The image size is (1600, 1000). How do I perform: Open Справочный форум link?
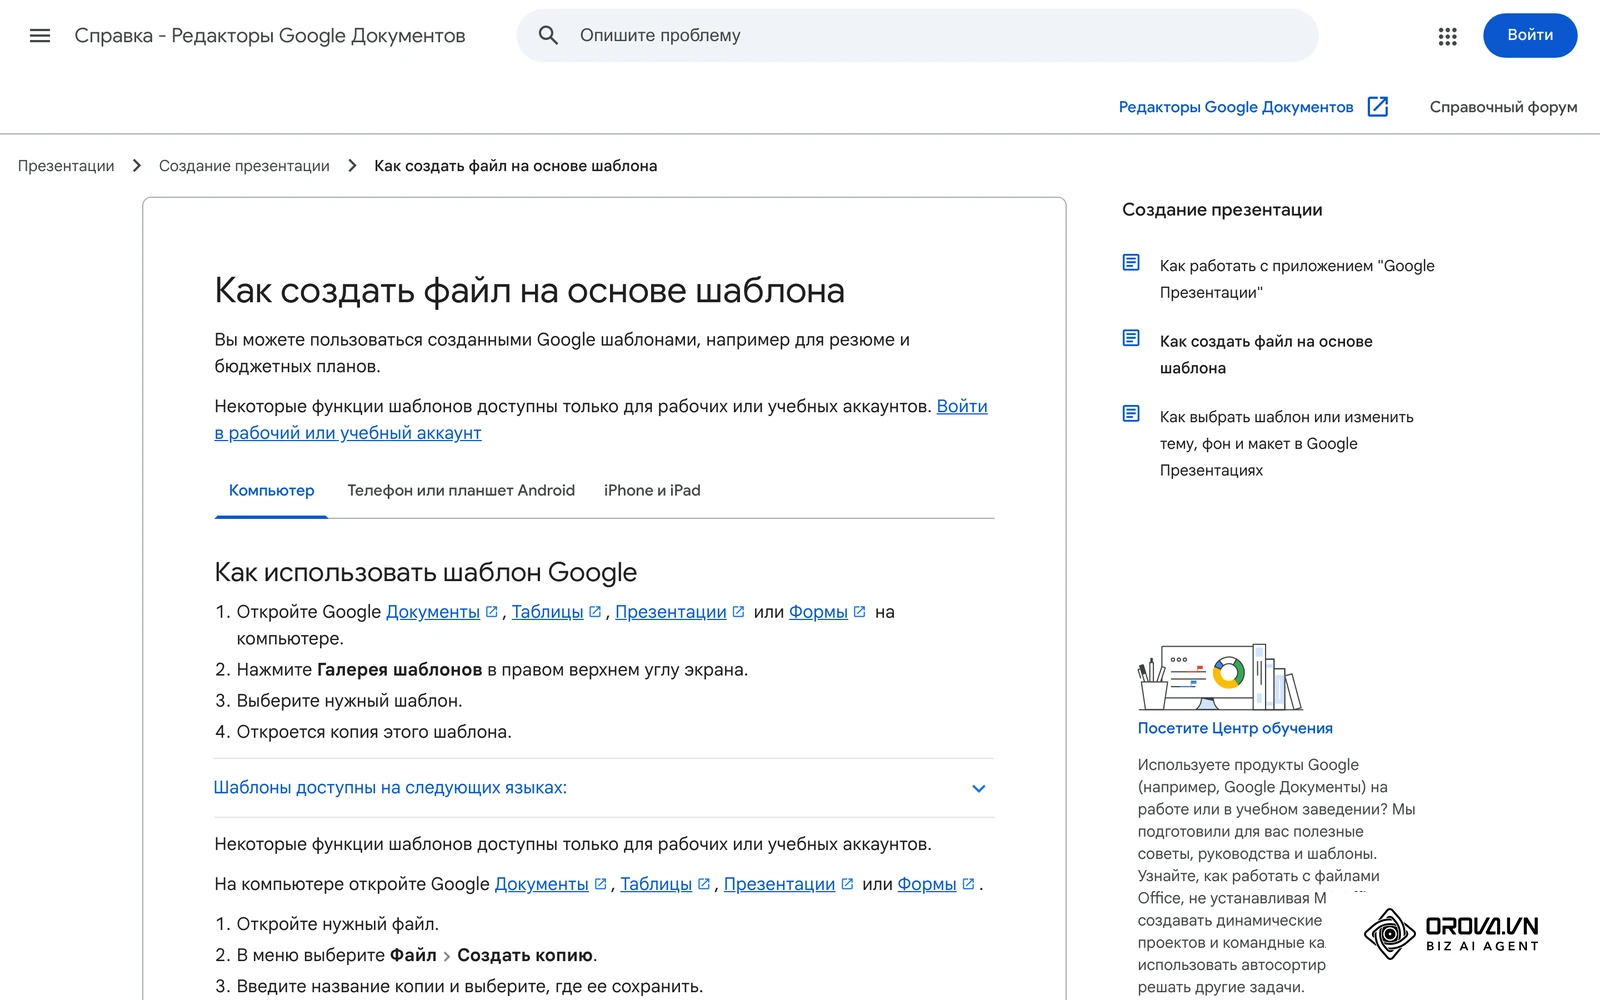pyautogui.click(x=1503, y=107)
